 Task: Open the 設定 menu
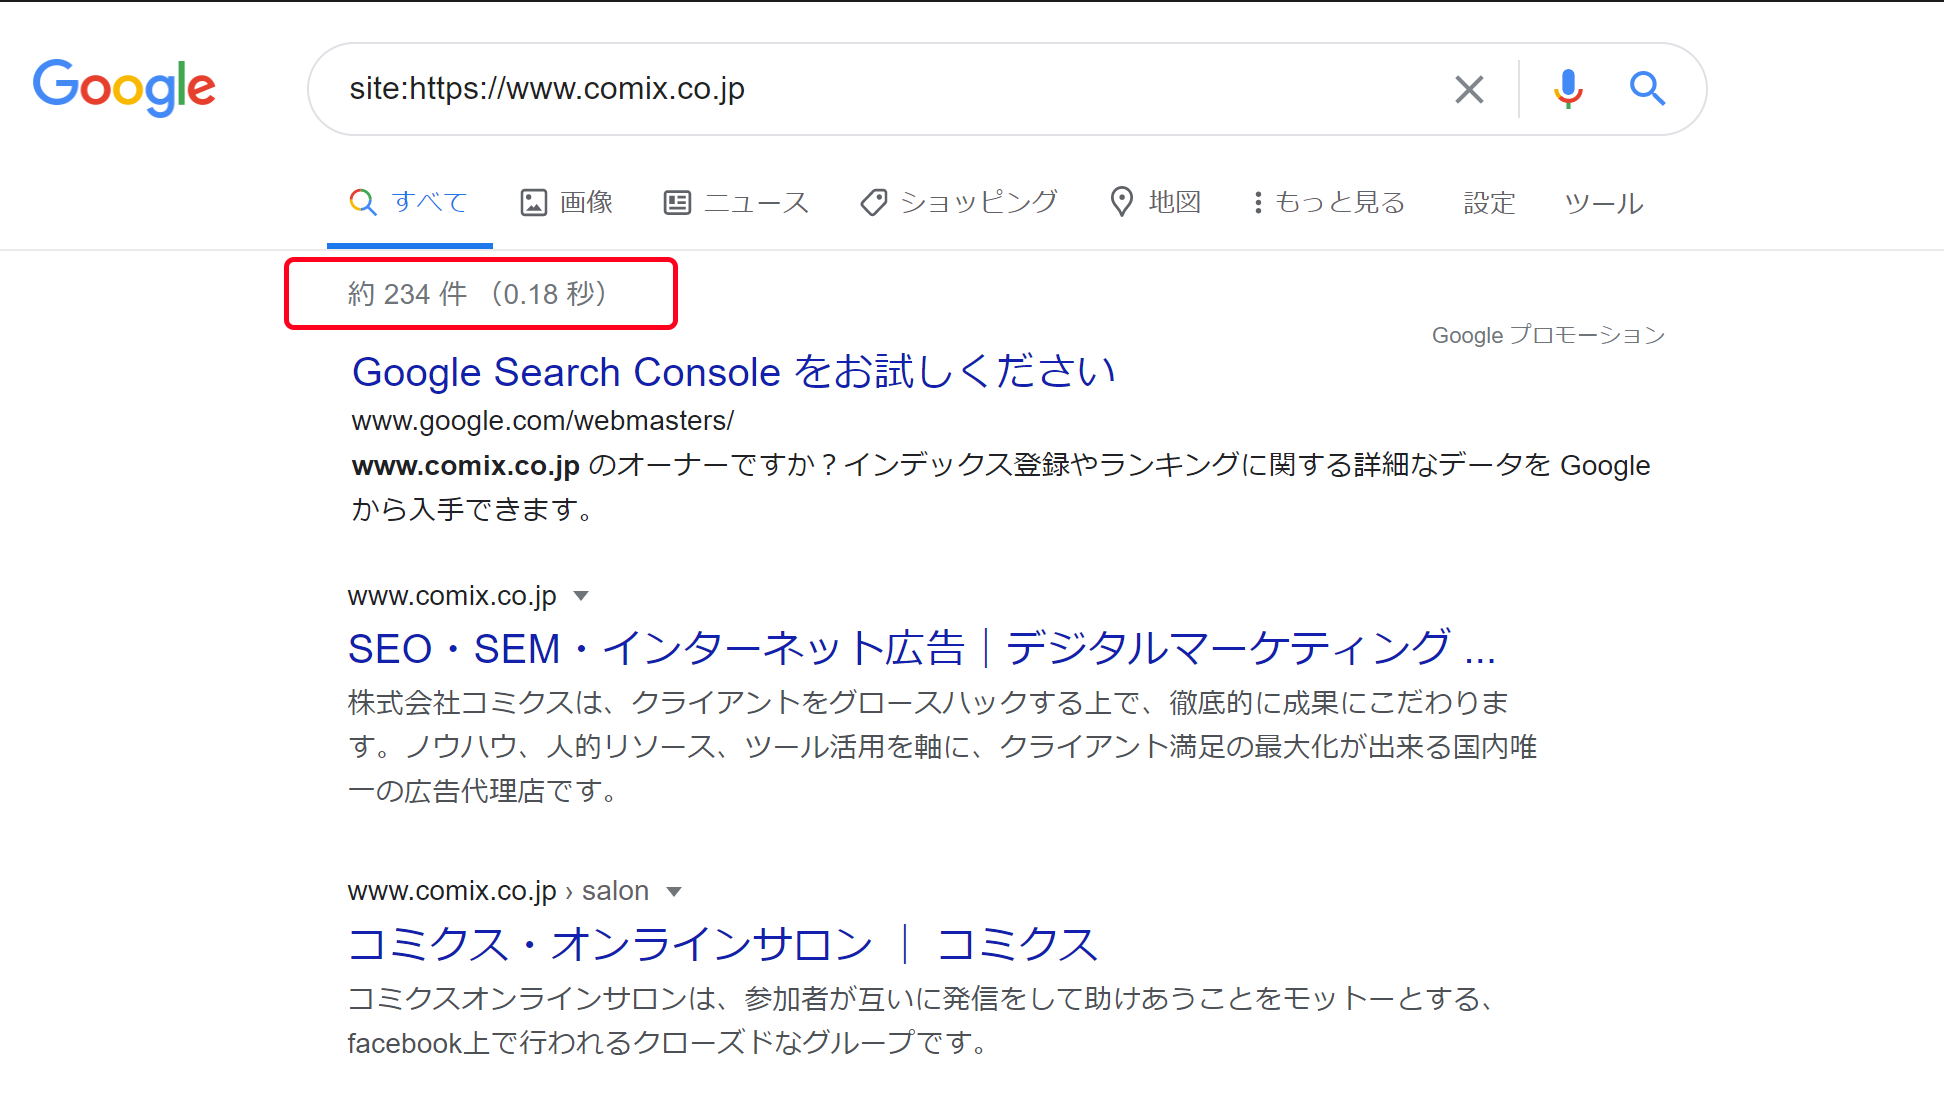[1489, 203]
